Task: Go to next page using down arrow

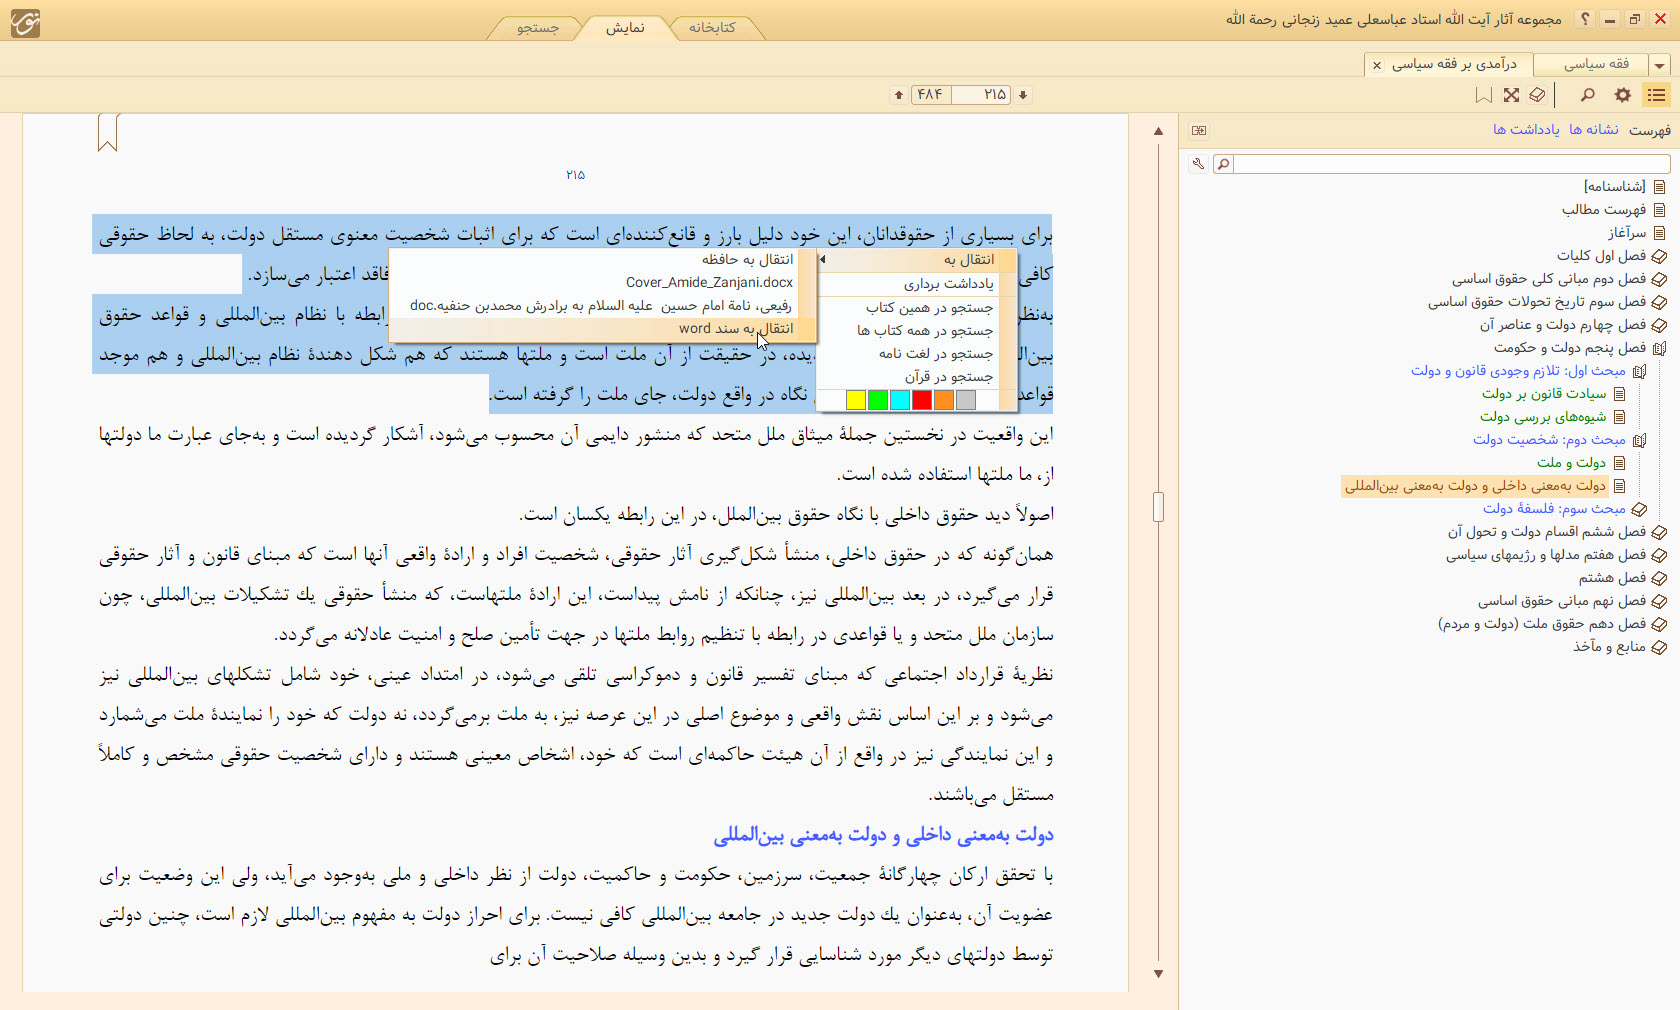Action: click(x=1023, y=95)
